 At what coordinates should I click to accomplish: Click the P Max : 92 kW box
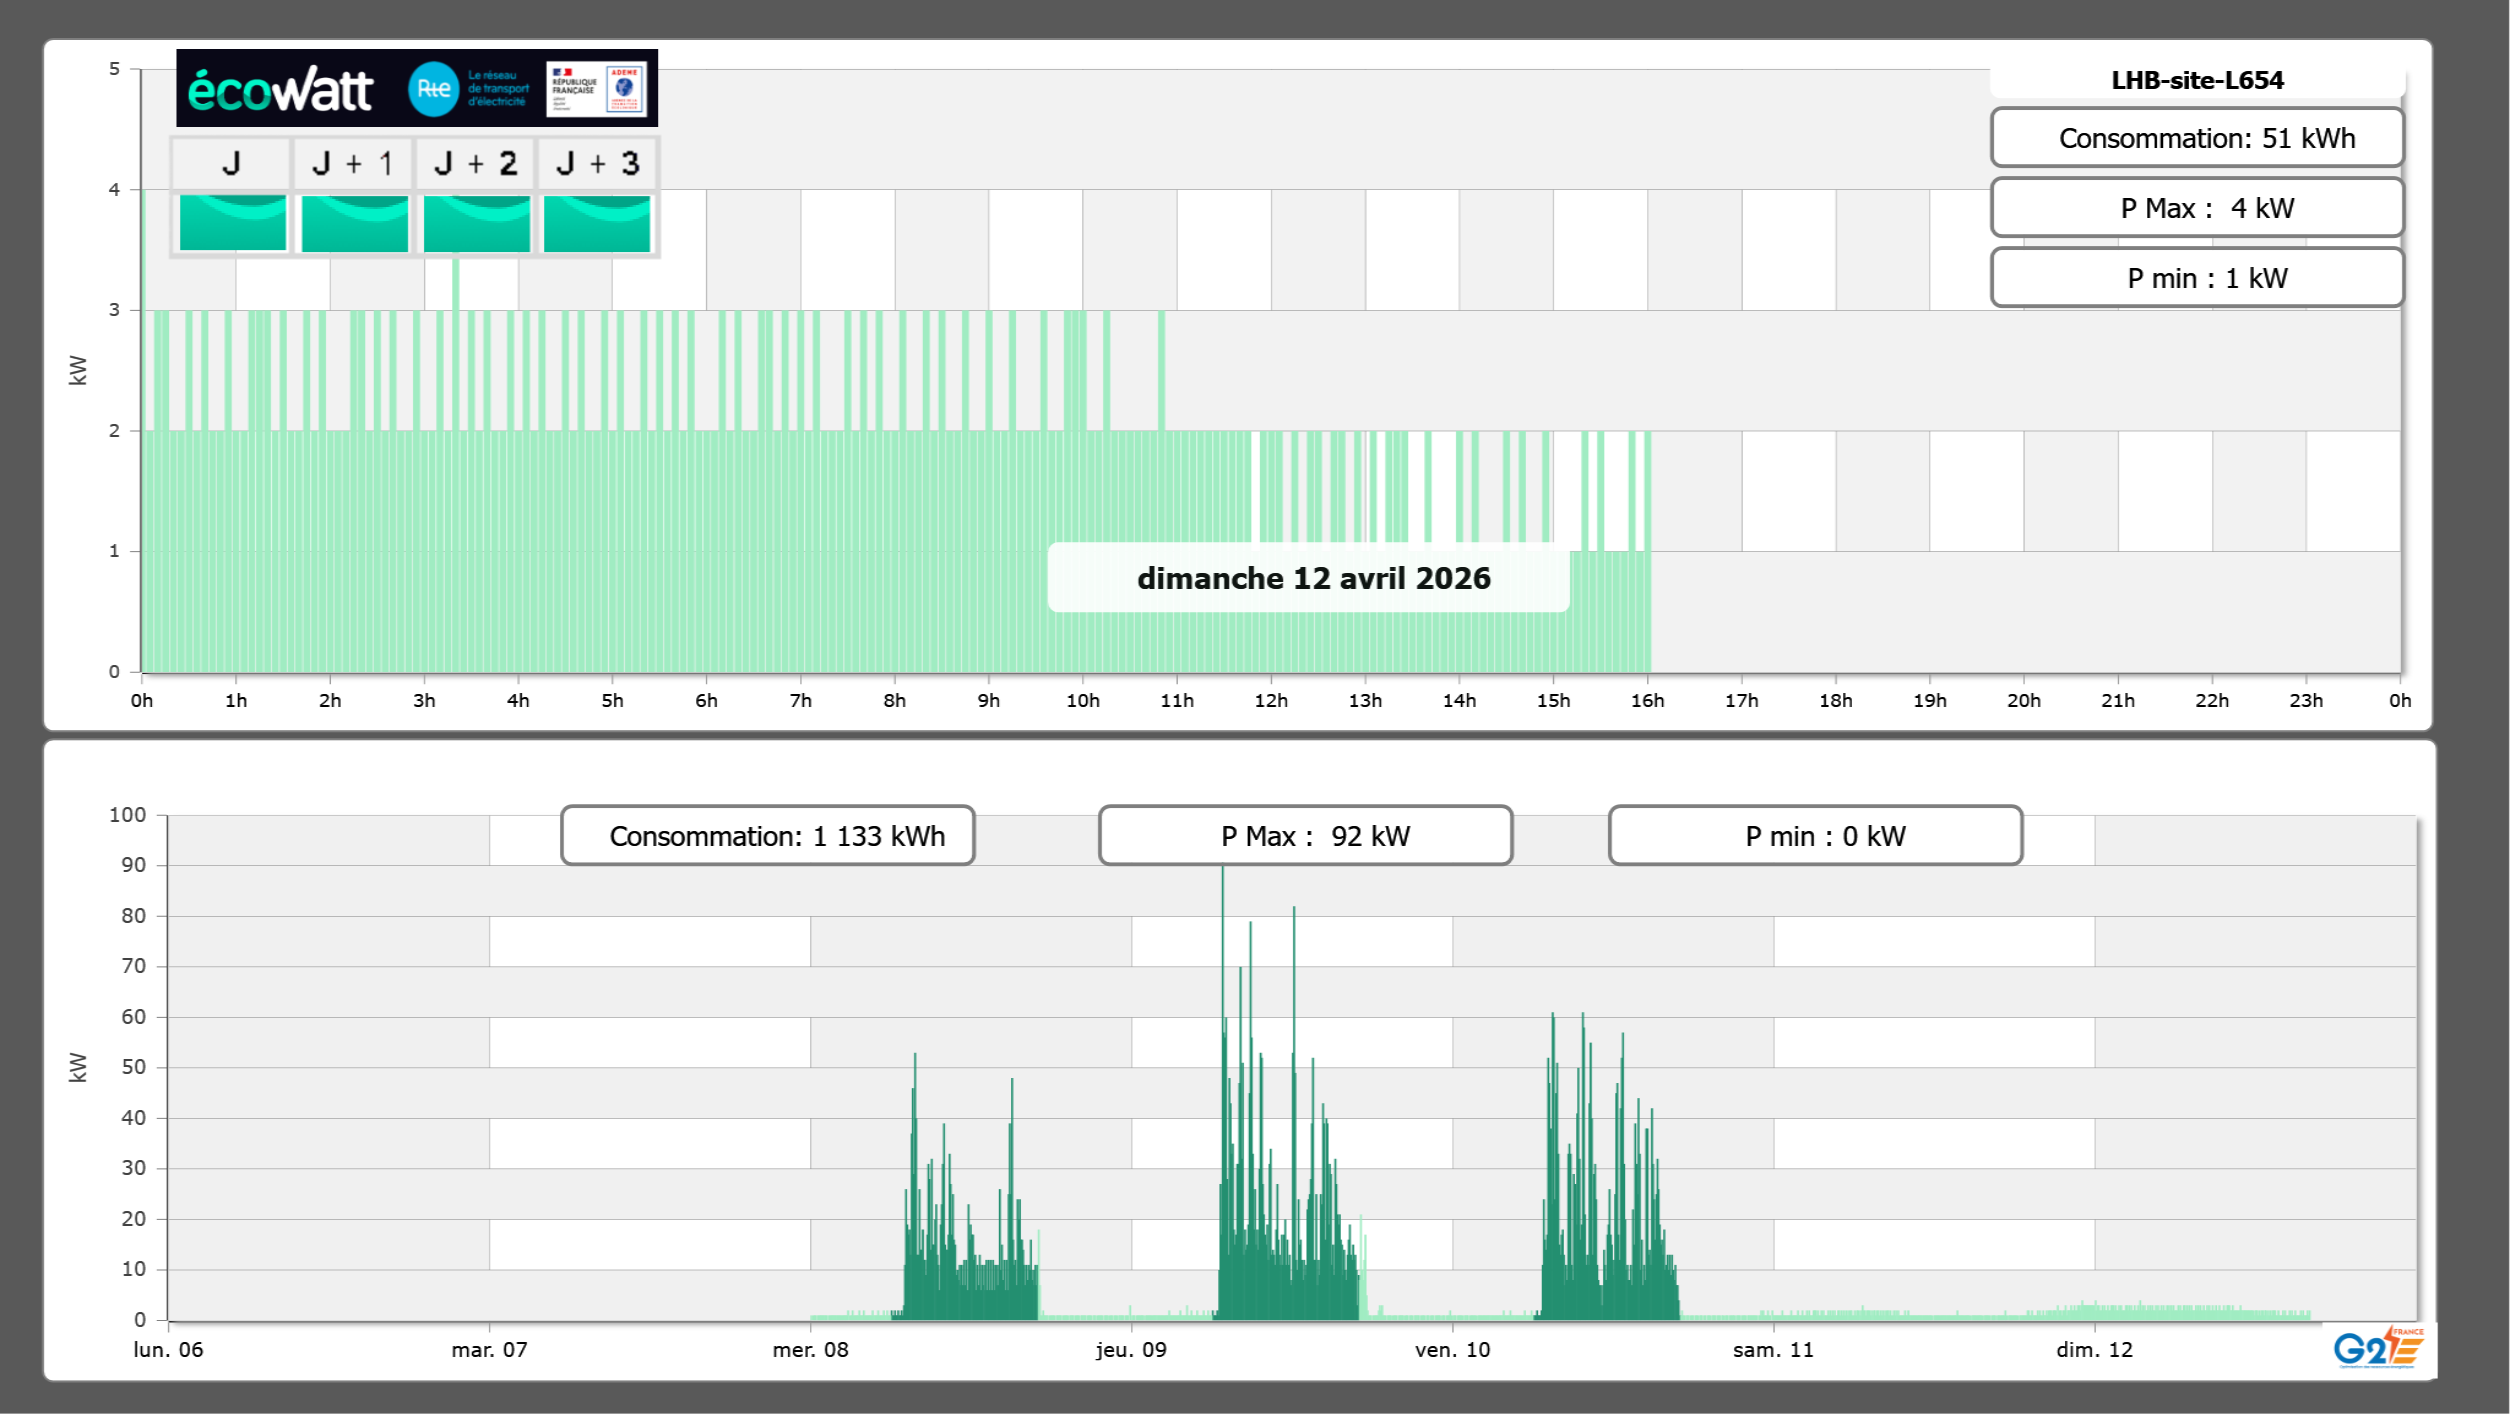1305,835
